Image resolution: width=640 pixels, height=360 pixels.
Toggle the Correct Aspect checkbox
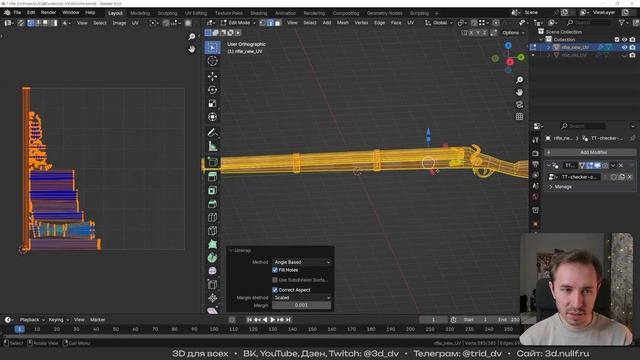275,290
